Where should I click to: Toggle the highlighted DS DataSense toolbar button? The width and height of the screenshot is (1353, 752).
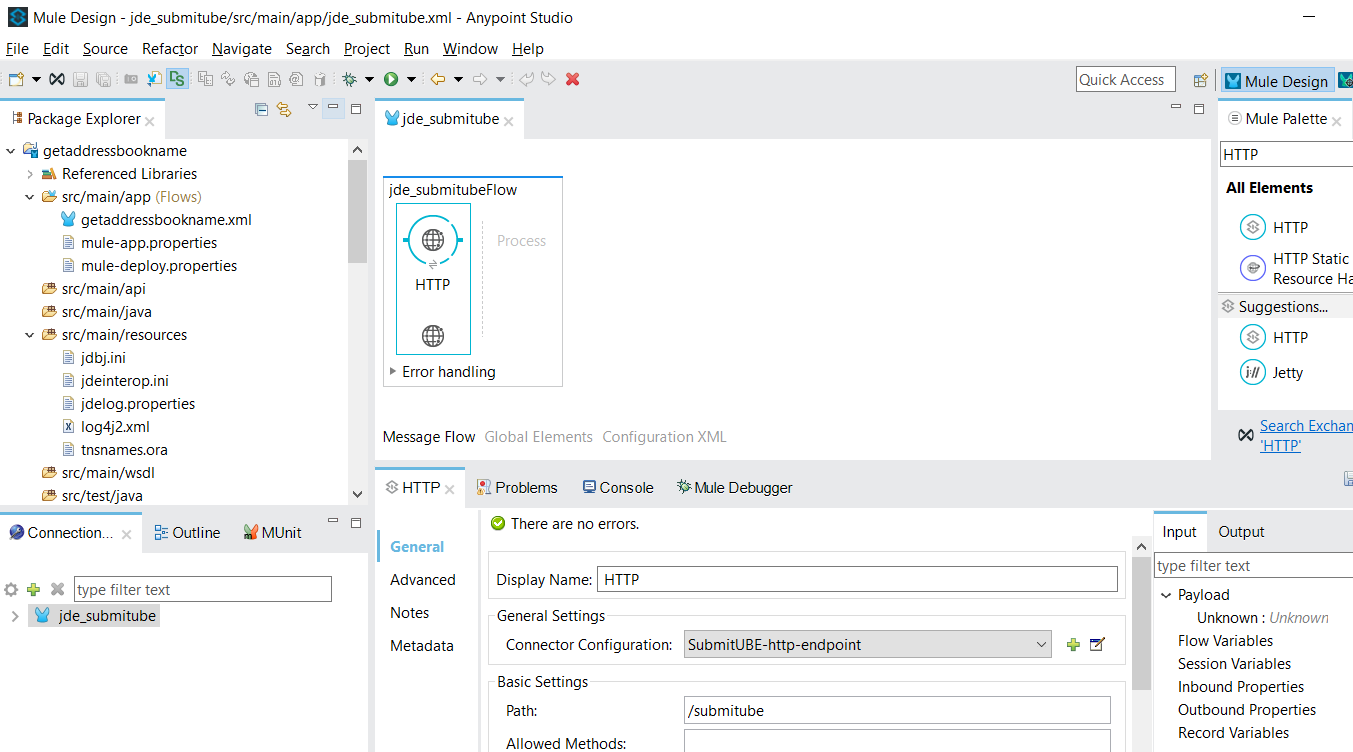point(177,79)
